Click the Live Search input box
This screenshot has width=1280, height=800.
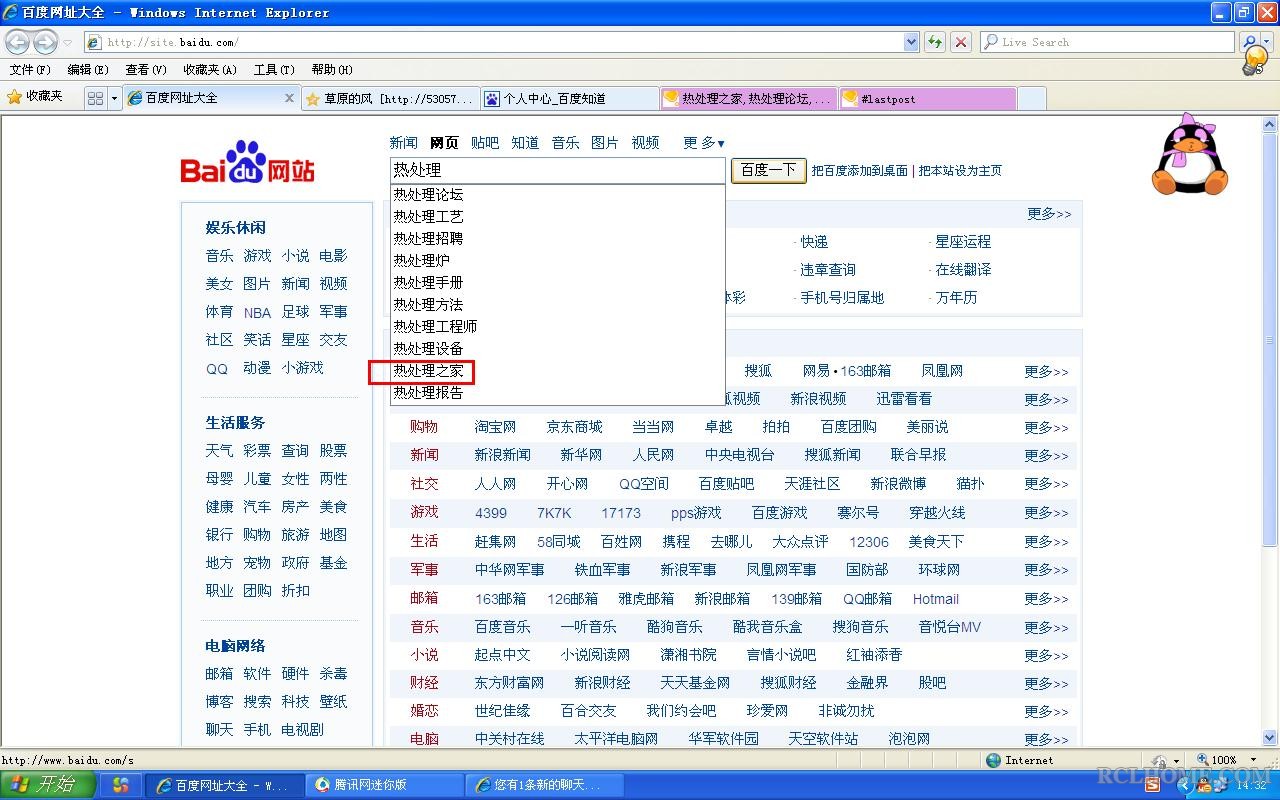[x=1107, y=42]
